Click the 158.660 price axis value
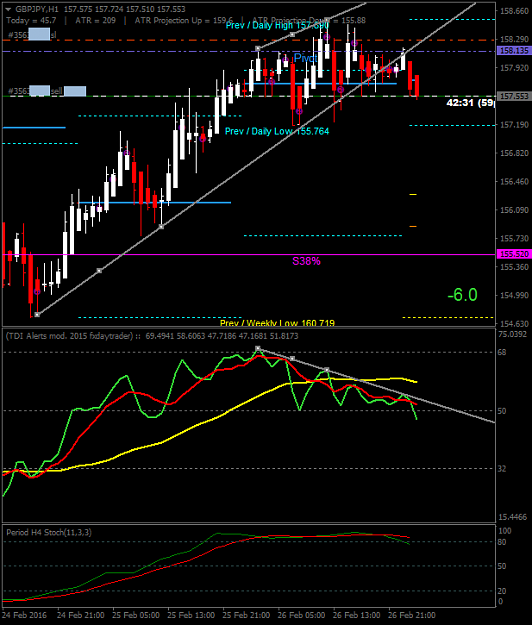Screen dimensions: 532x625 tap(514, 11)
